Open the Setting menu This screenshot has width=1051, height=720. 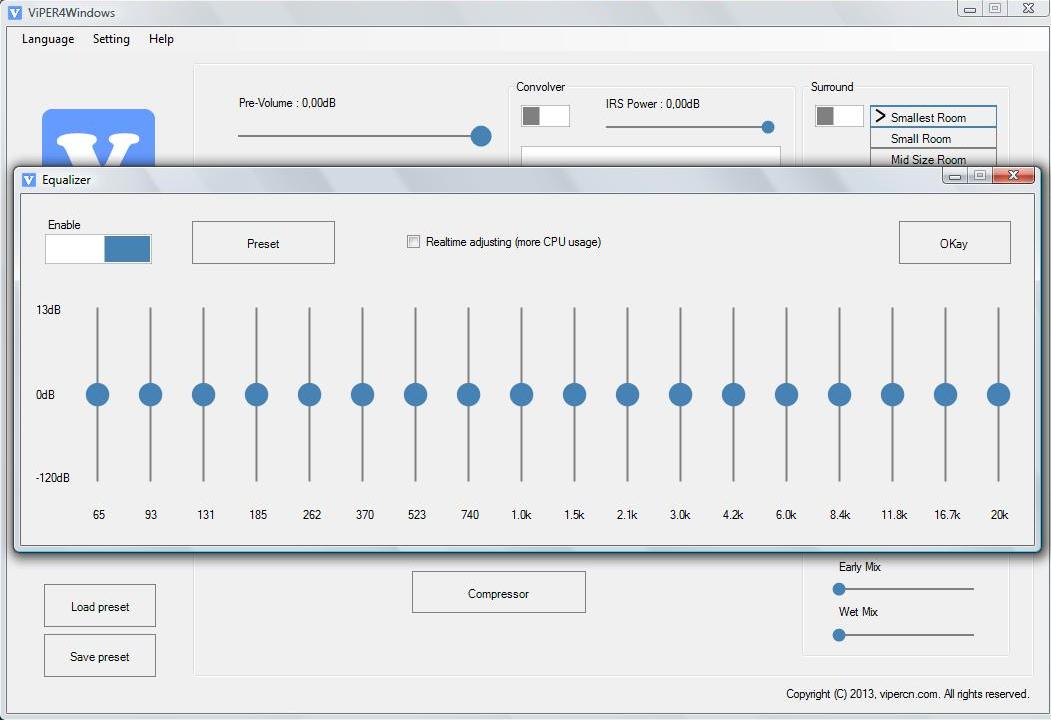pyautogui.click(x=111, y=39)
